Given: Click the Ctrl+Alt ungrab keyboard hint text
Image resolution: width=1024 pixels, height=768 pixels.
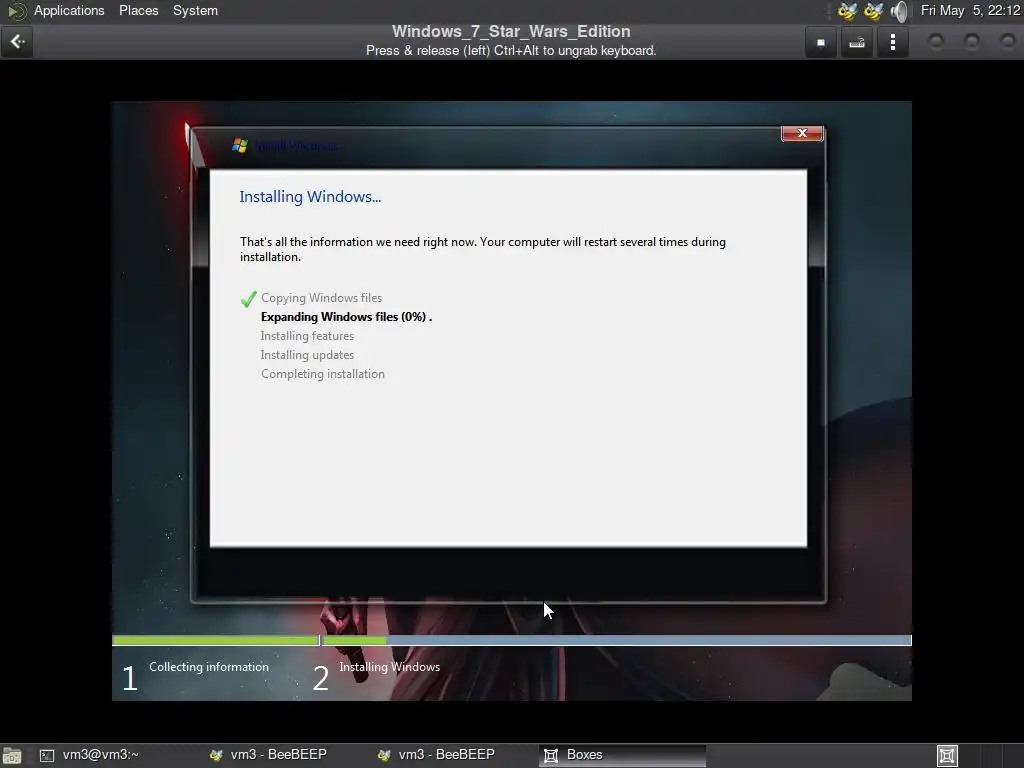Looking at the screenshot, I should 511,51.
